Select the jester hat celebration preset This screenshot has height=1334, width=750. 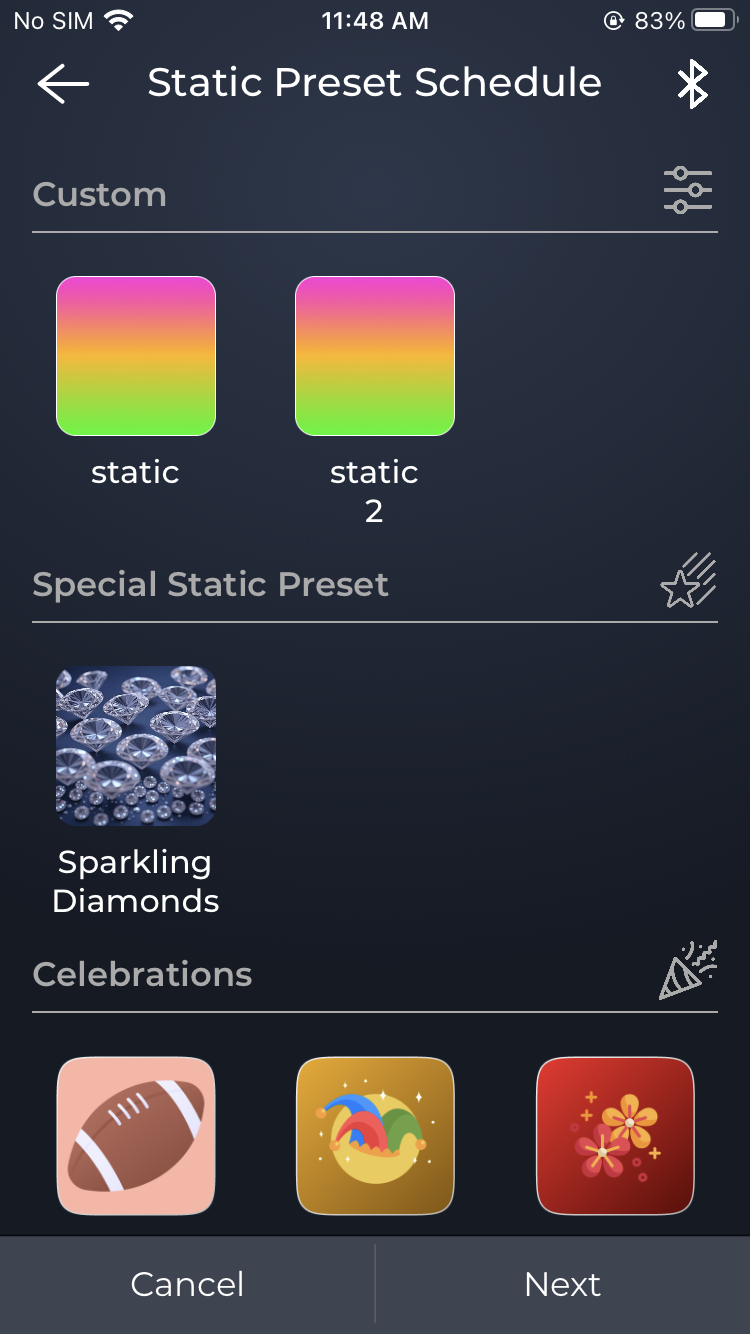(375, 1135)
